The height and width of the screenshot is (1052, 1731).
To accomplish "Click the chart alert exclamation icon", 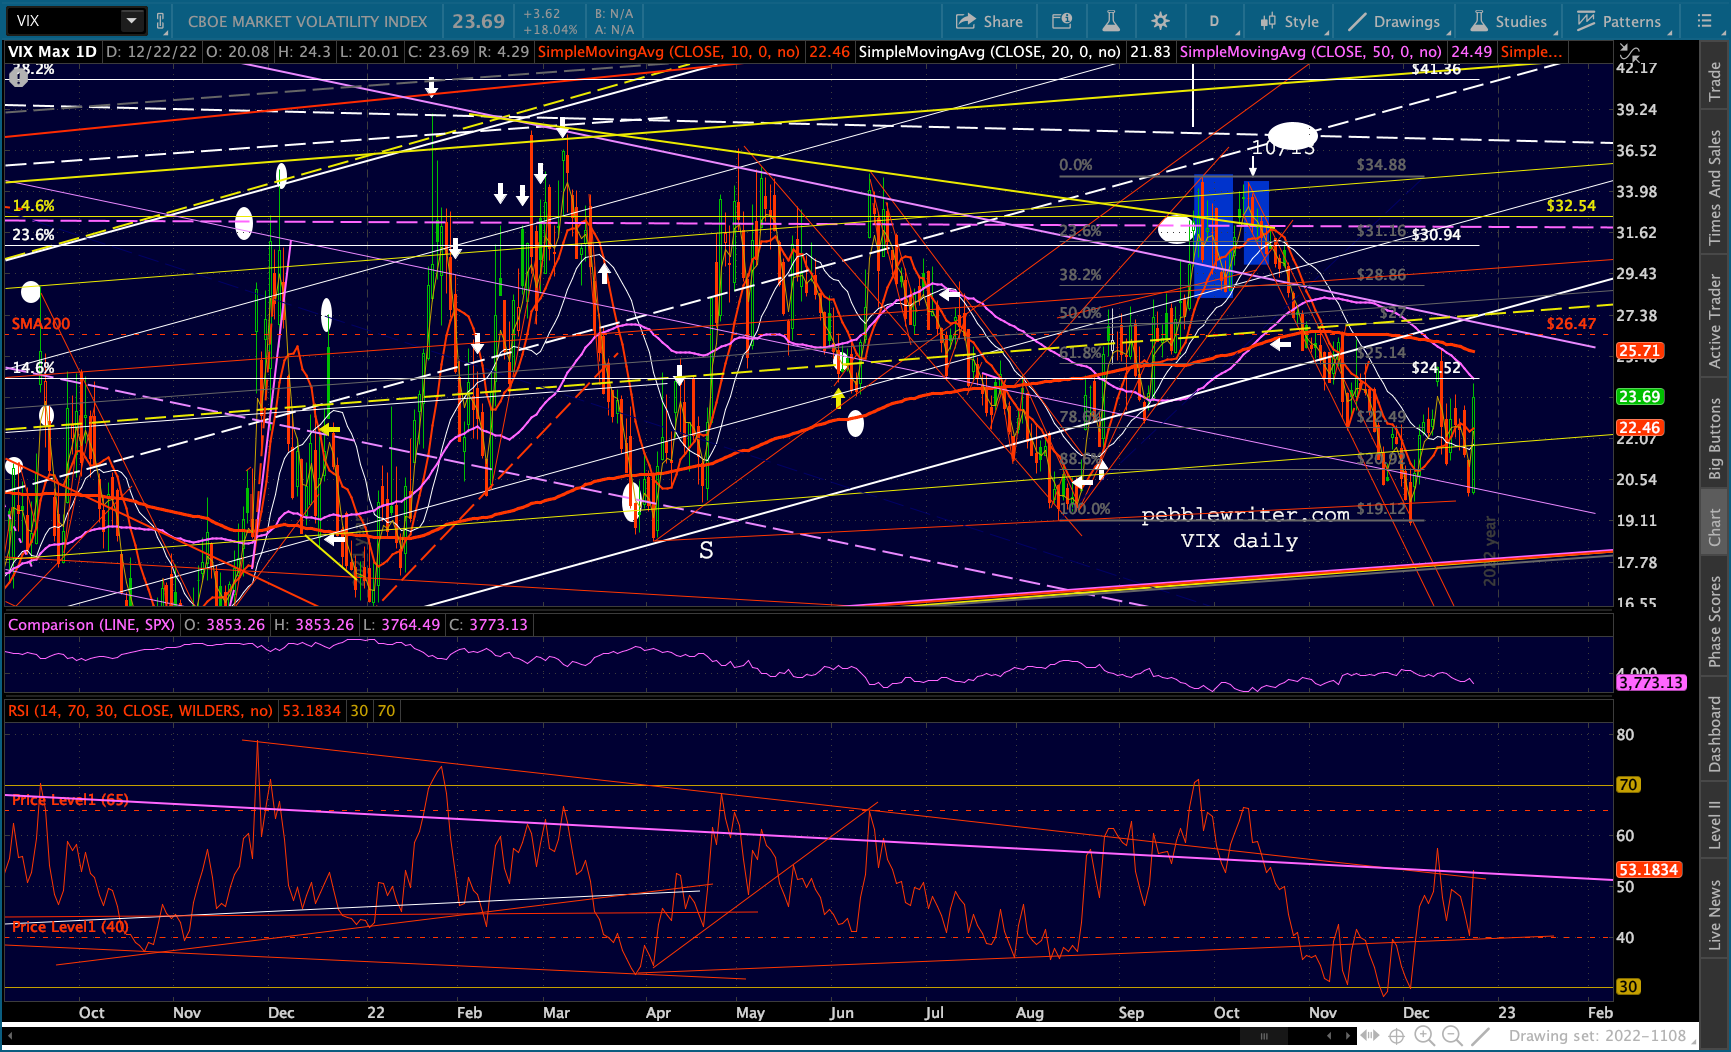I will (x=17, y=77).
